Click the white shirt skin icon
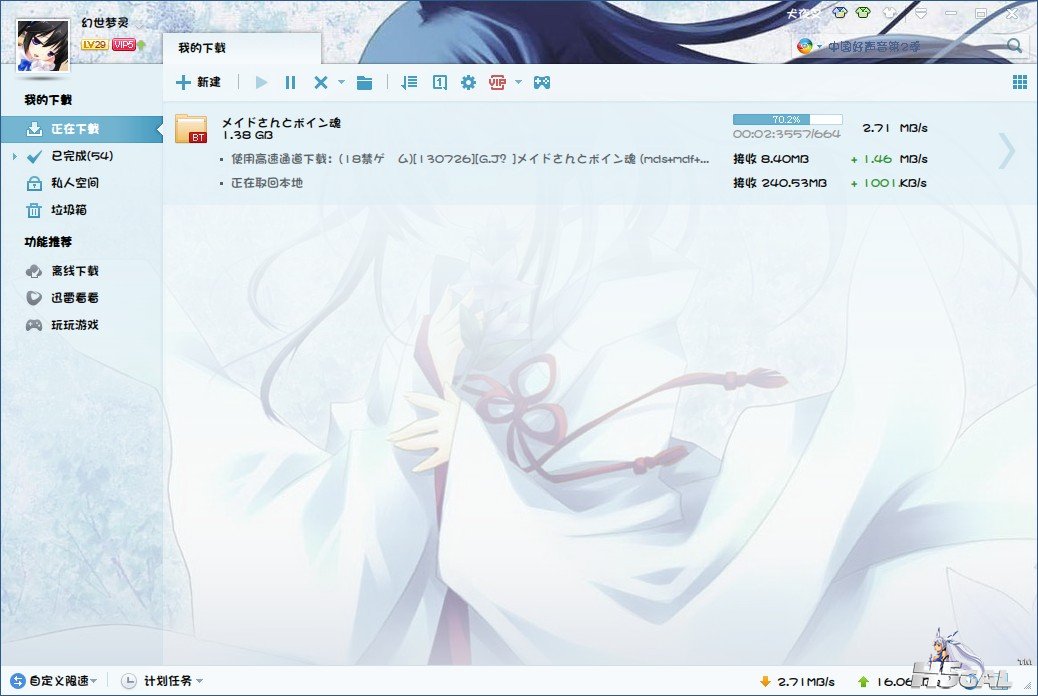 890,12
